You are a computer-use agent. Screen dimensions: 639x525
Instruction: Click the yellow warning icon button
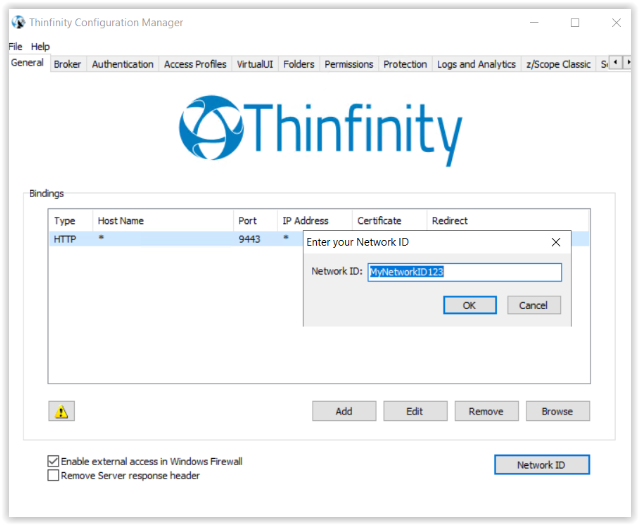[62, 411]
